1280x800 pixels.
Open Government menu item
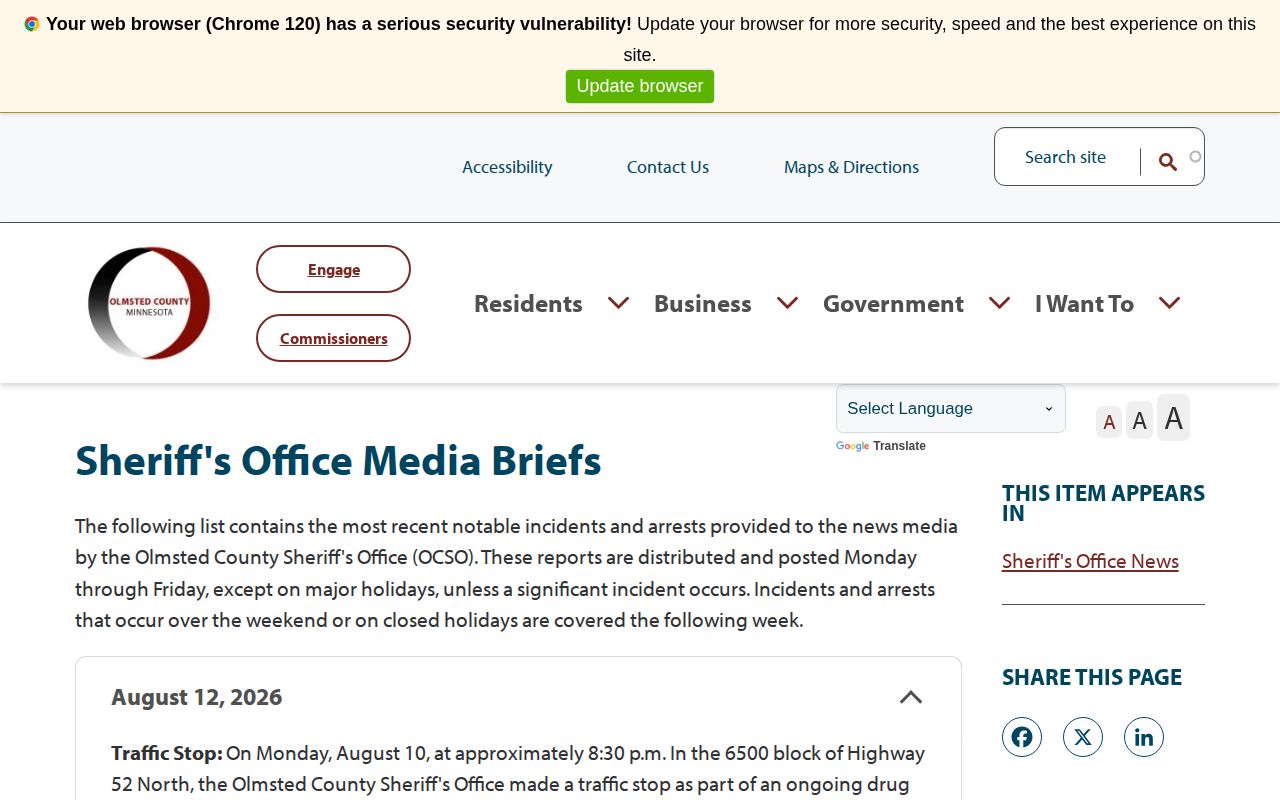[x=893, y=303]
